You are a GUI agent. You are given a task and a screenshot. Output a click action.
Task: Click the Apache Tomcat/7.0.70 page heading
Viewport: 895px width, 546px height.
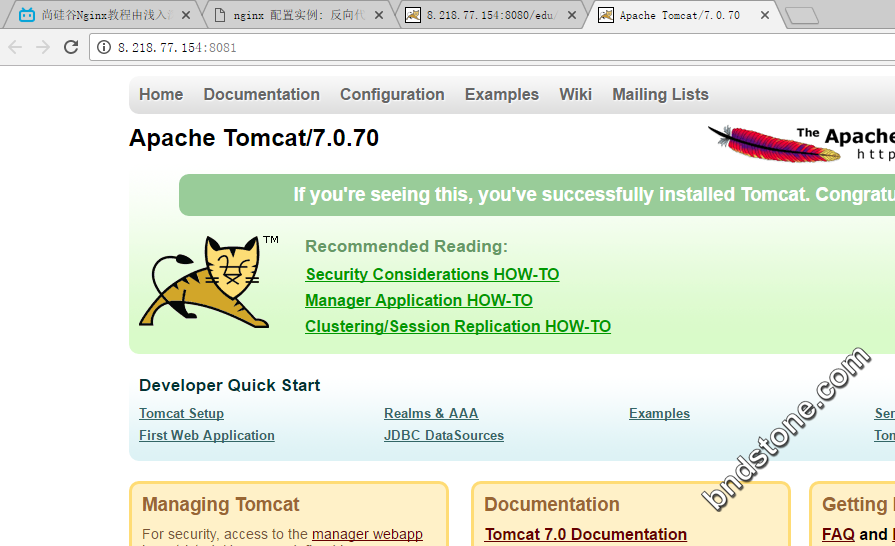pyautogui.click(x=254, y=138)
